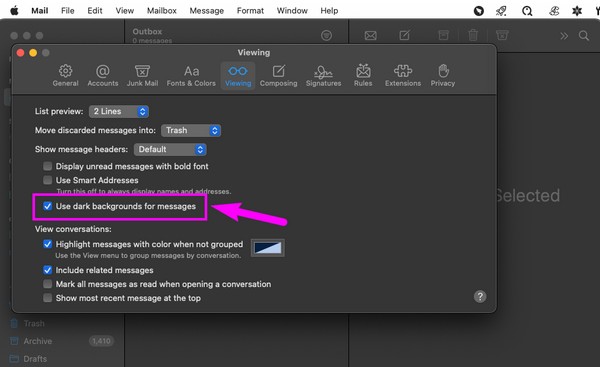
Task: Toggle the Use Smart Addresses checkbox
Action: click(x=47, y=180)
